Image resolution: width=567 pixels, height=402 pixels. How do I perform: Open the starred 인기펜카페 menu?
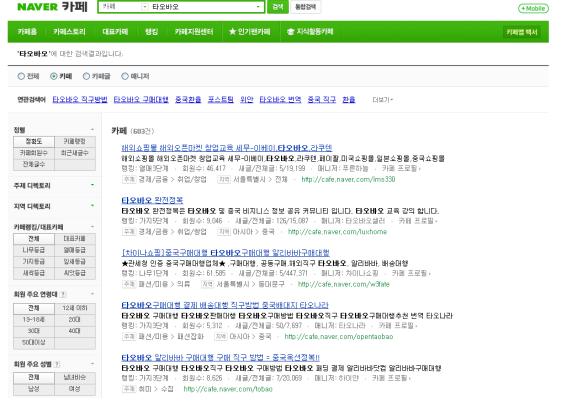(250, 32)
